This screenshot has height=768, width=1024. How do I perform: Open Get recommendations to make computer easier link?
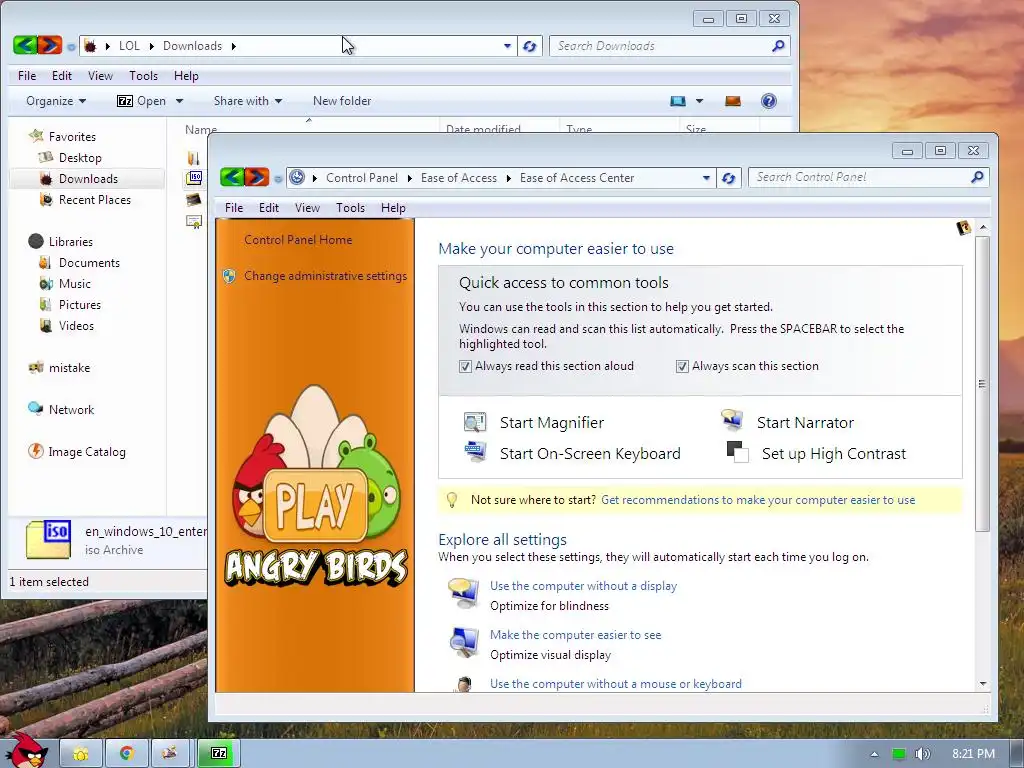click(x=758, y=500)
